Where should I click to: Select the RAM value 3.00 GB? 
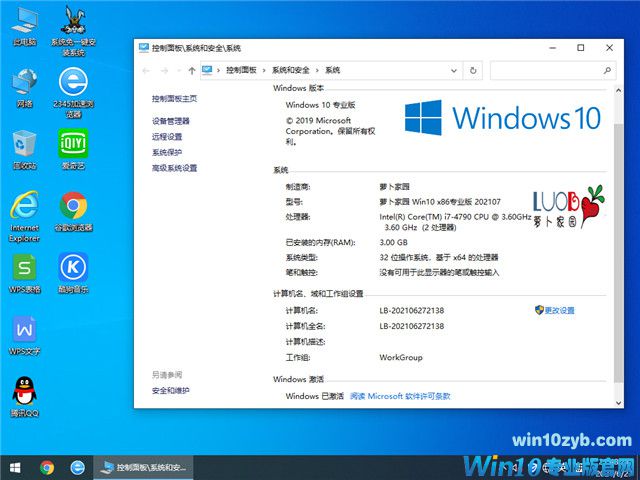pyautogui.click(x=393, y=242)
